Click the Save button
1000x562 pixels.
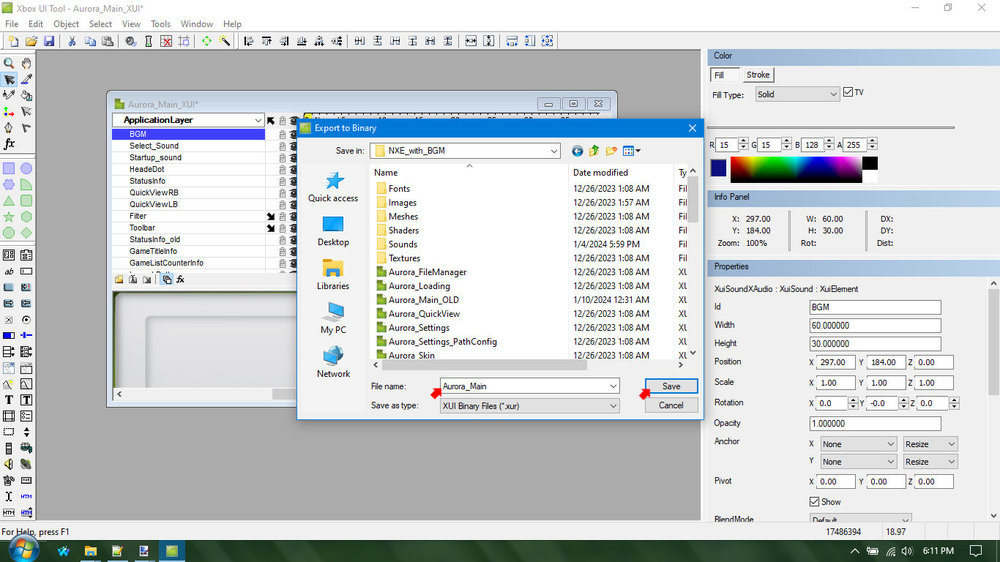click(671, 387)
